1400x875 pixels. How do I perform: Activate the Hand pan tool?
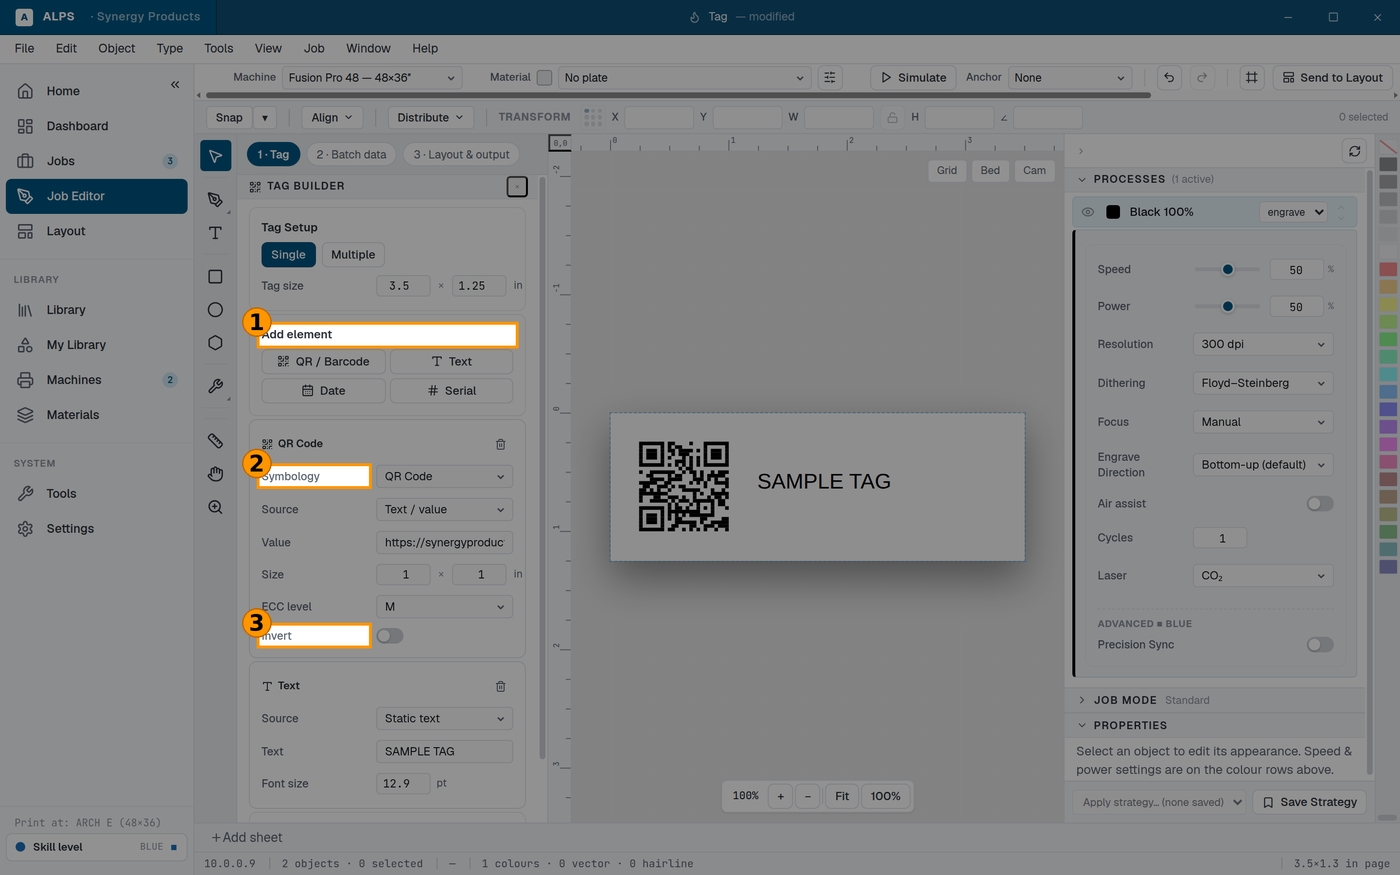point(215,474)
